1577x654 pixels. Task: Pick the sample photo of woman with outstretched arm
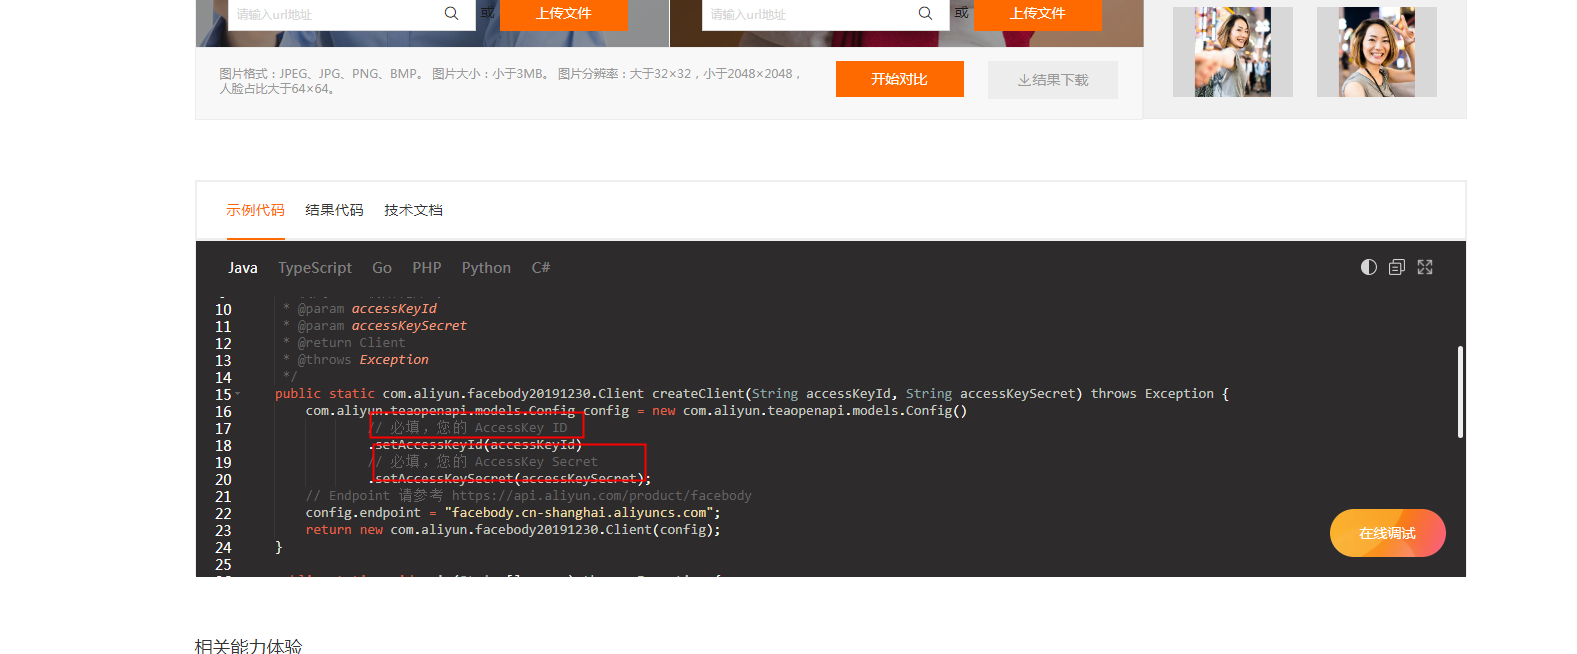click(x=1233, y=52)
